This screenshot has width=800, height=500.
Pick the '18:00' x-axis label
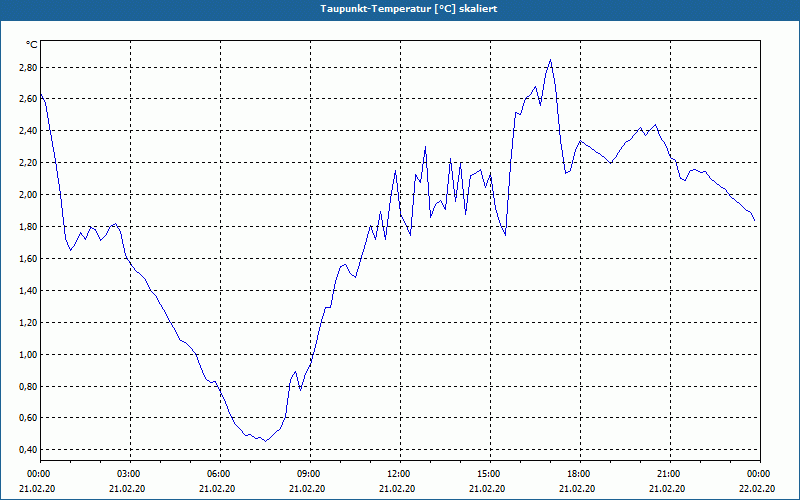point(580,474)
